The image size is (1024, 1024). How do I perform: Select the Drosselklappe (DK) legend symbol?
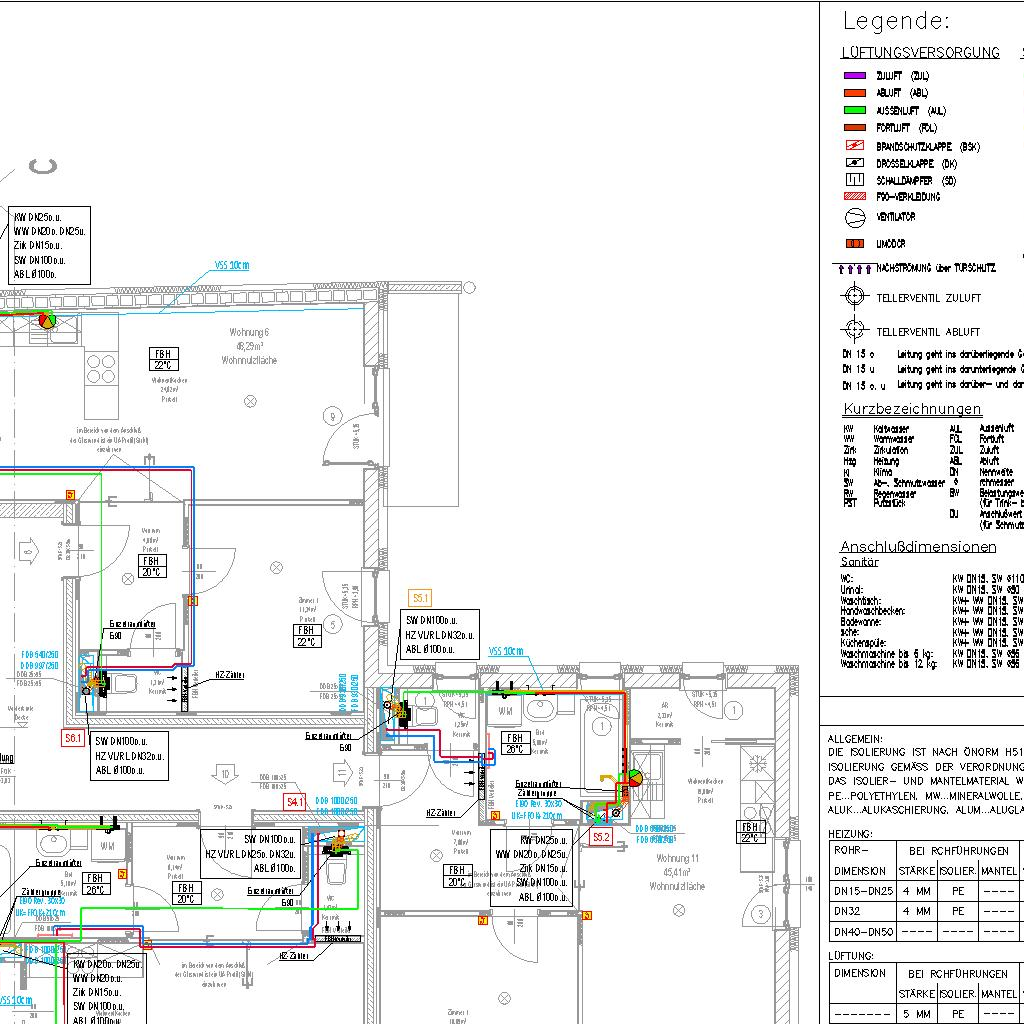[854, 163]
